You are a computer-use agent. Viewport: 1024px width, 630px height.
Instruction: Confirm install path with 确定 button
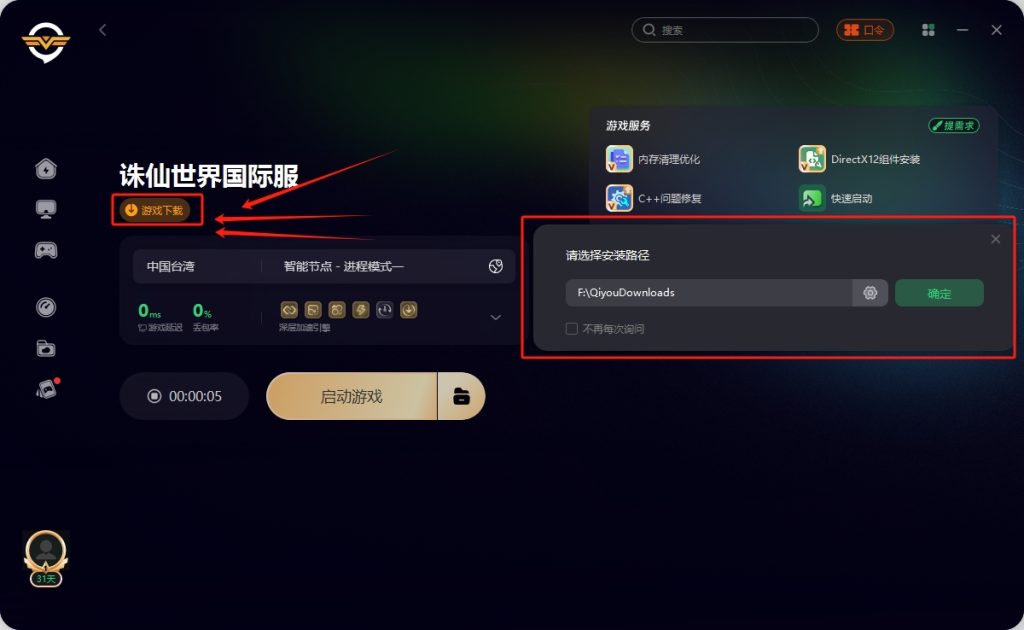coord(939,293)
